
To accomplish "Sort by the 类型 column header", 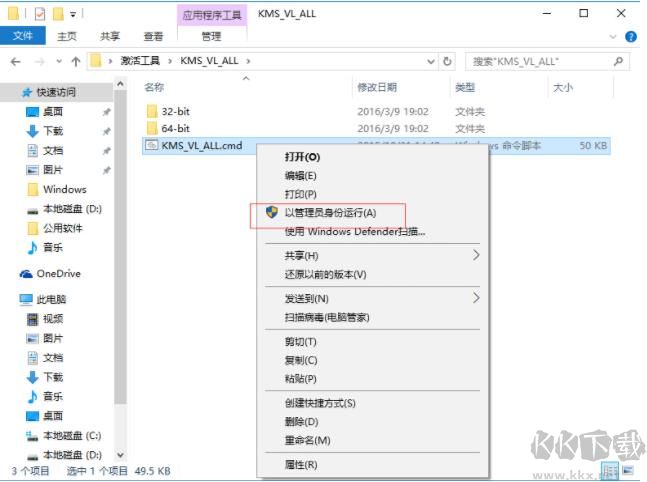I will coord(465,87).
